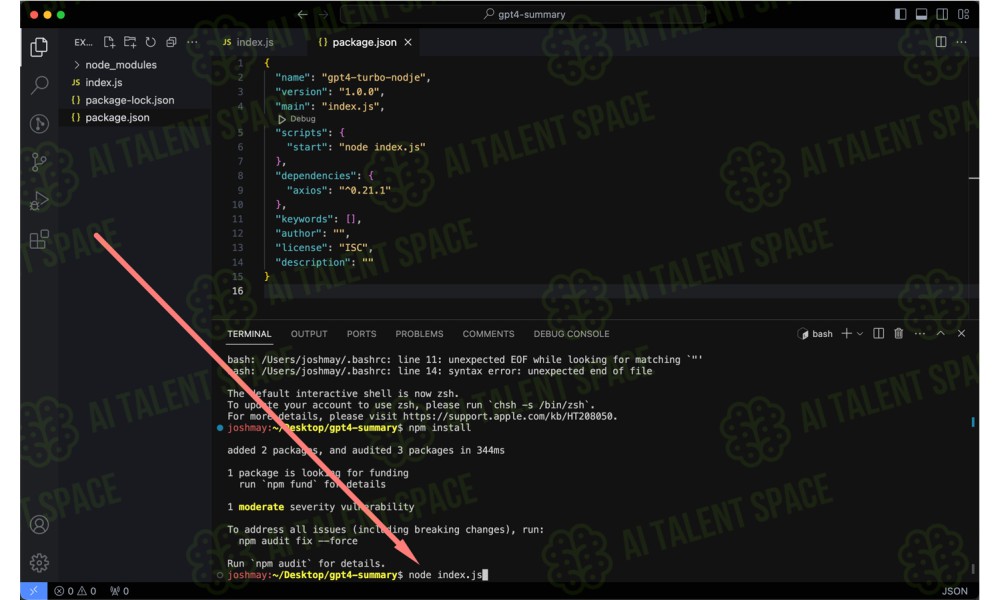Toggle the primary side bar layout icon
This screenshot has width=1000, height=600.
click(x=901, y=14)
